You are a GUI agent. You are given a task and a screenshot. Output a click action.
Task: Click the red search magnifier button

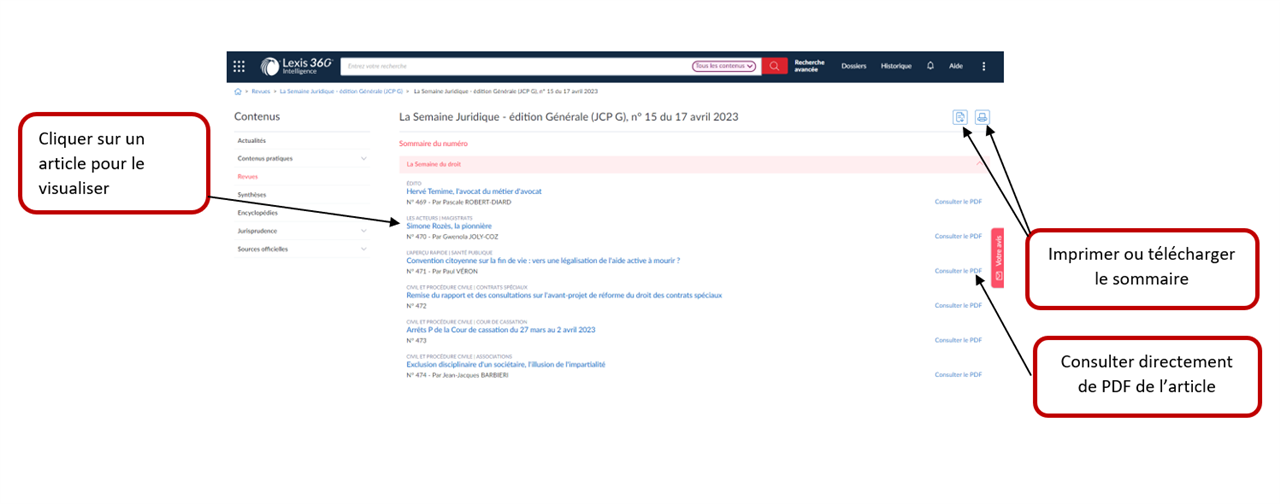pos(775,66)
